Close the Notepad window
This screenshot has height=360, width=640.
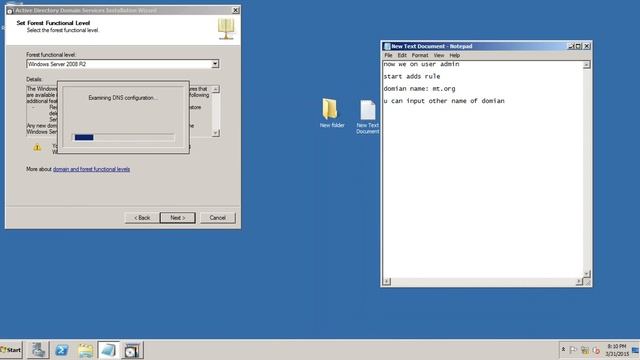click(x=587, y=46)
